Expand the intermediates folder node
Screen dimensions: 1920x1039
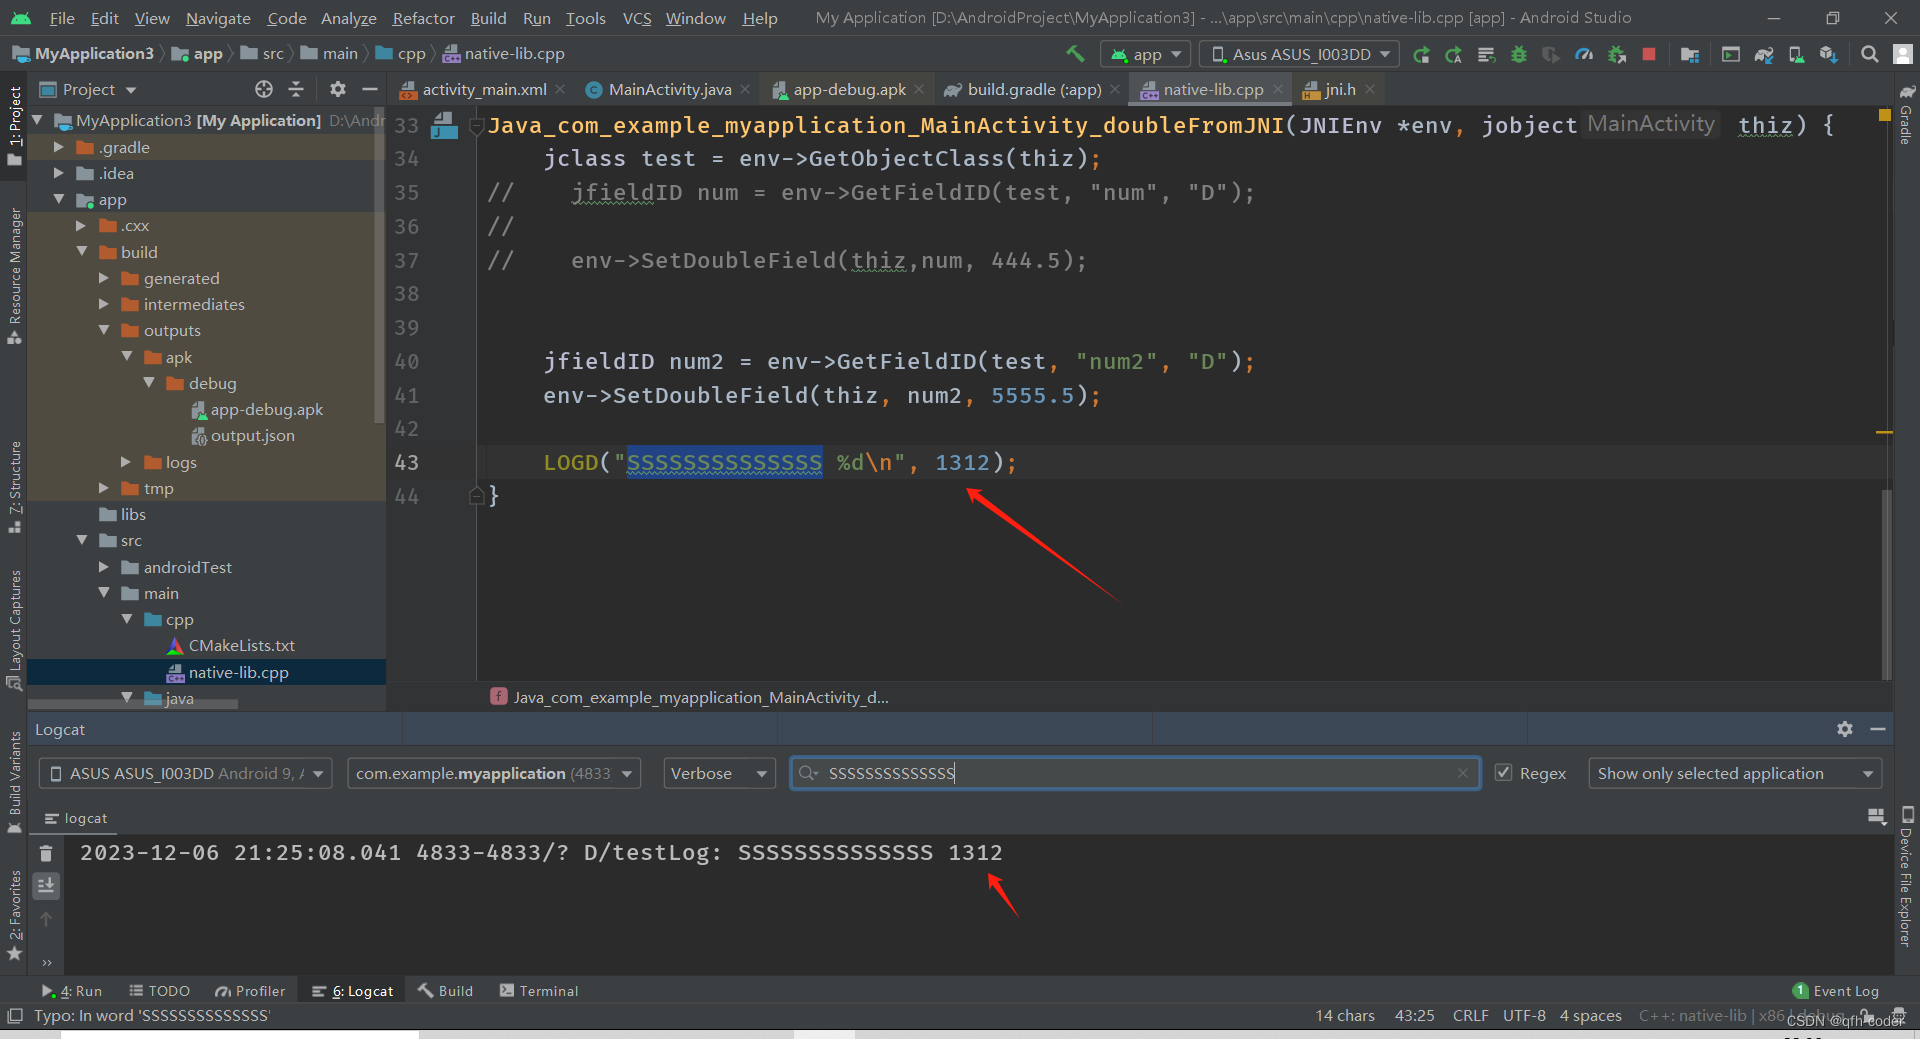tap(104, 304)
